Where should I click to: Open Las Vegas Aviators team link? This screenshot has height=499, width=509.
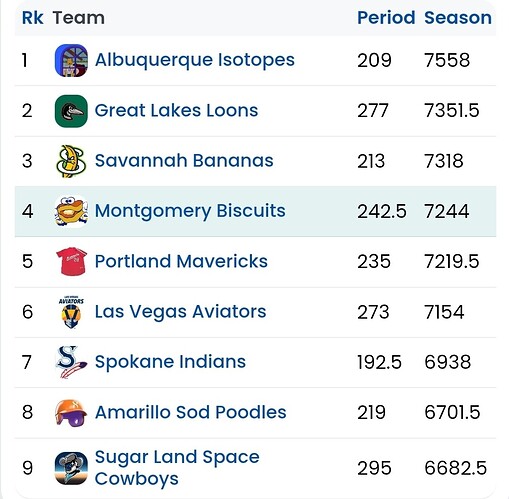(180, 312)
